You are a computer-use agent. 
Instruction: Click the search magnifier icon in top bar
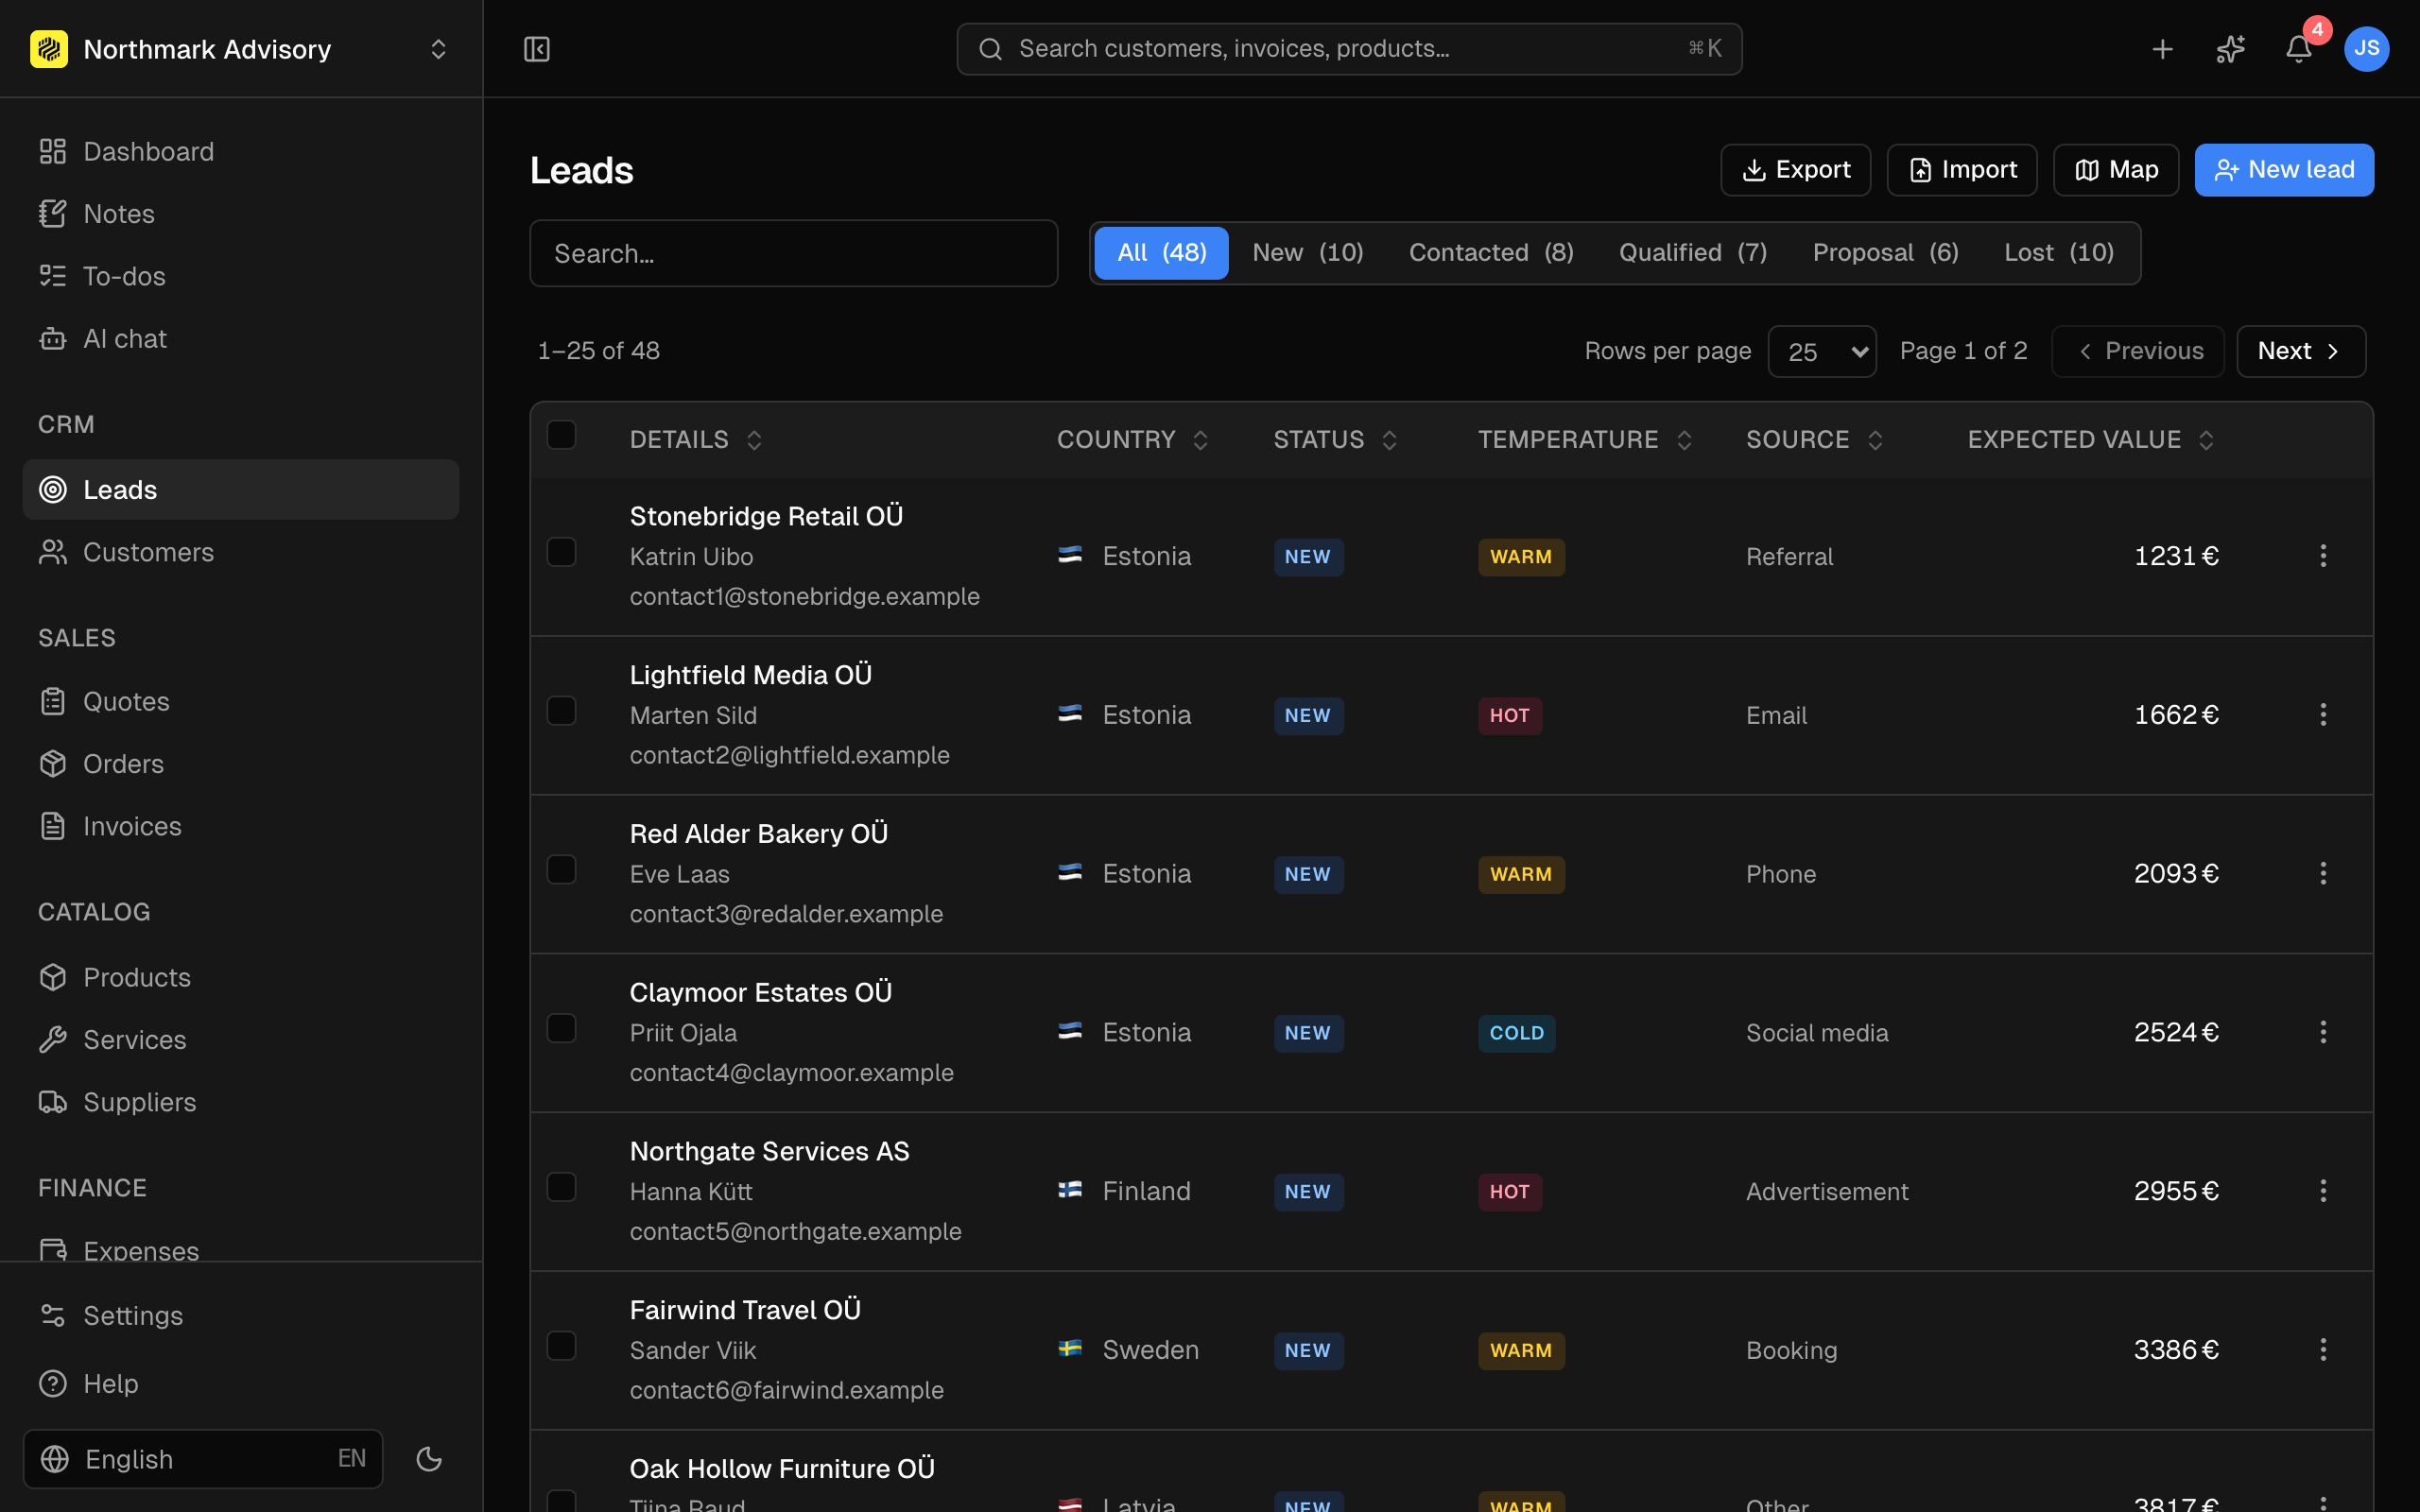990,49
